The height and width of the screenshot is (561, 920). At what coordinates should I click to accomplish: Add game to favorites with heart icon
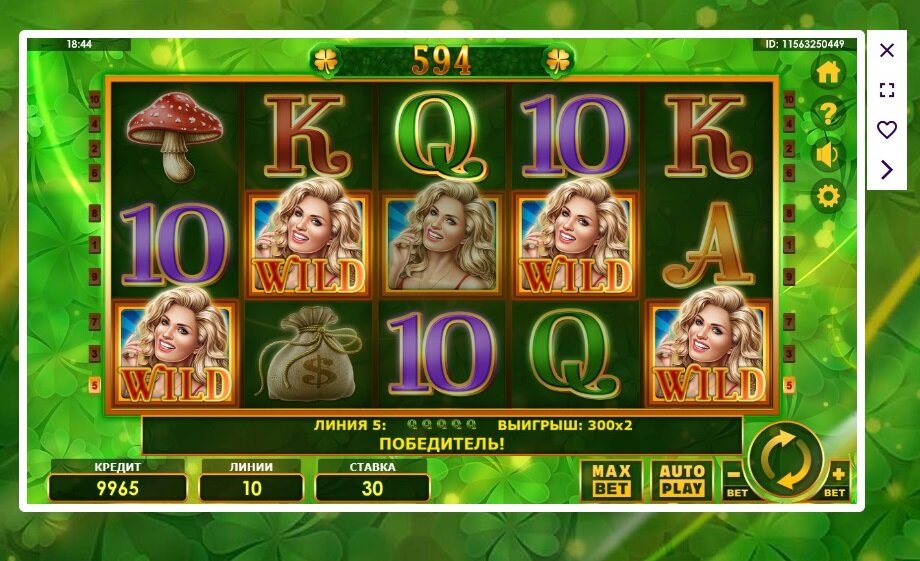pos(887,130)
